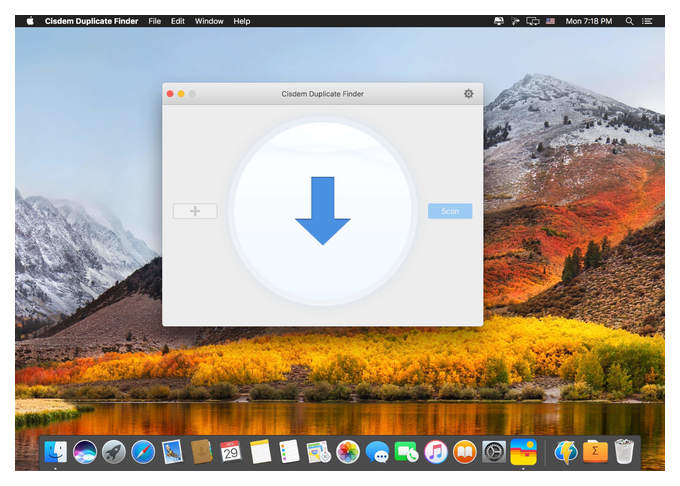Close the Cisdem Duplicate Finder window
This screenshot has width=680, height=486.
pos(170,94)
